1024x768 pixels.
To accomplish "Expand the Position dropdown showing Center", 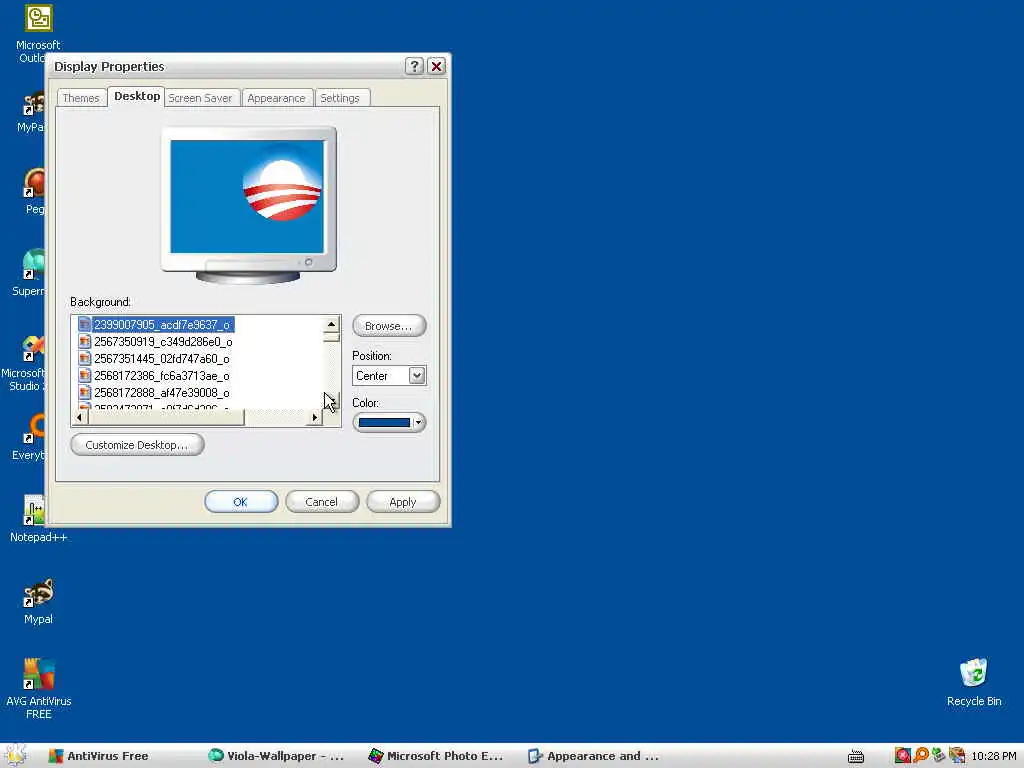I will (x=417, y=376).
